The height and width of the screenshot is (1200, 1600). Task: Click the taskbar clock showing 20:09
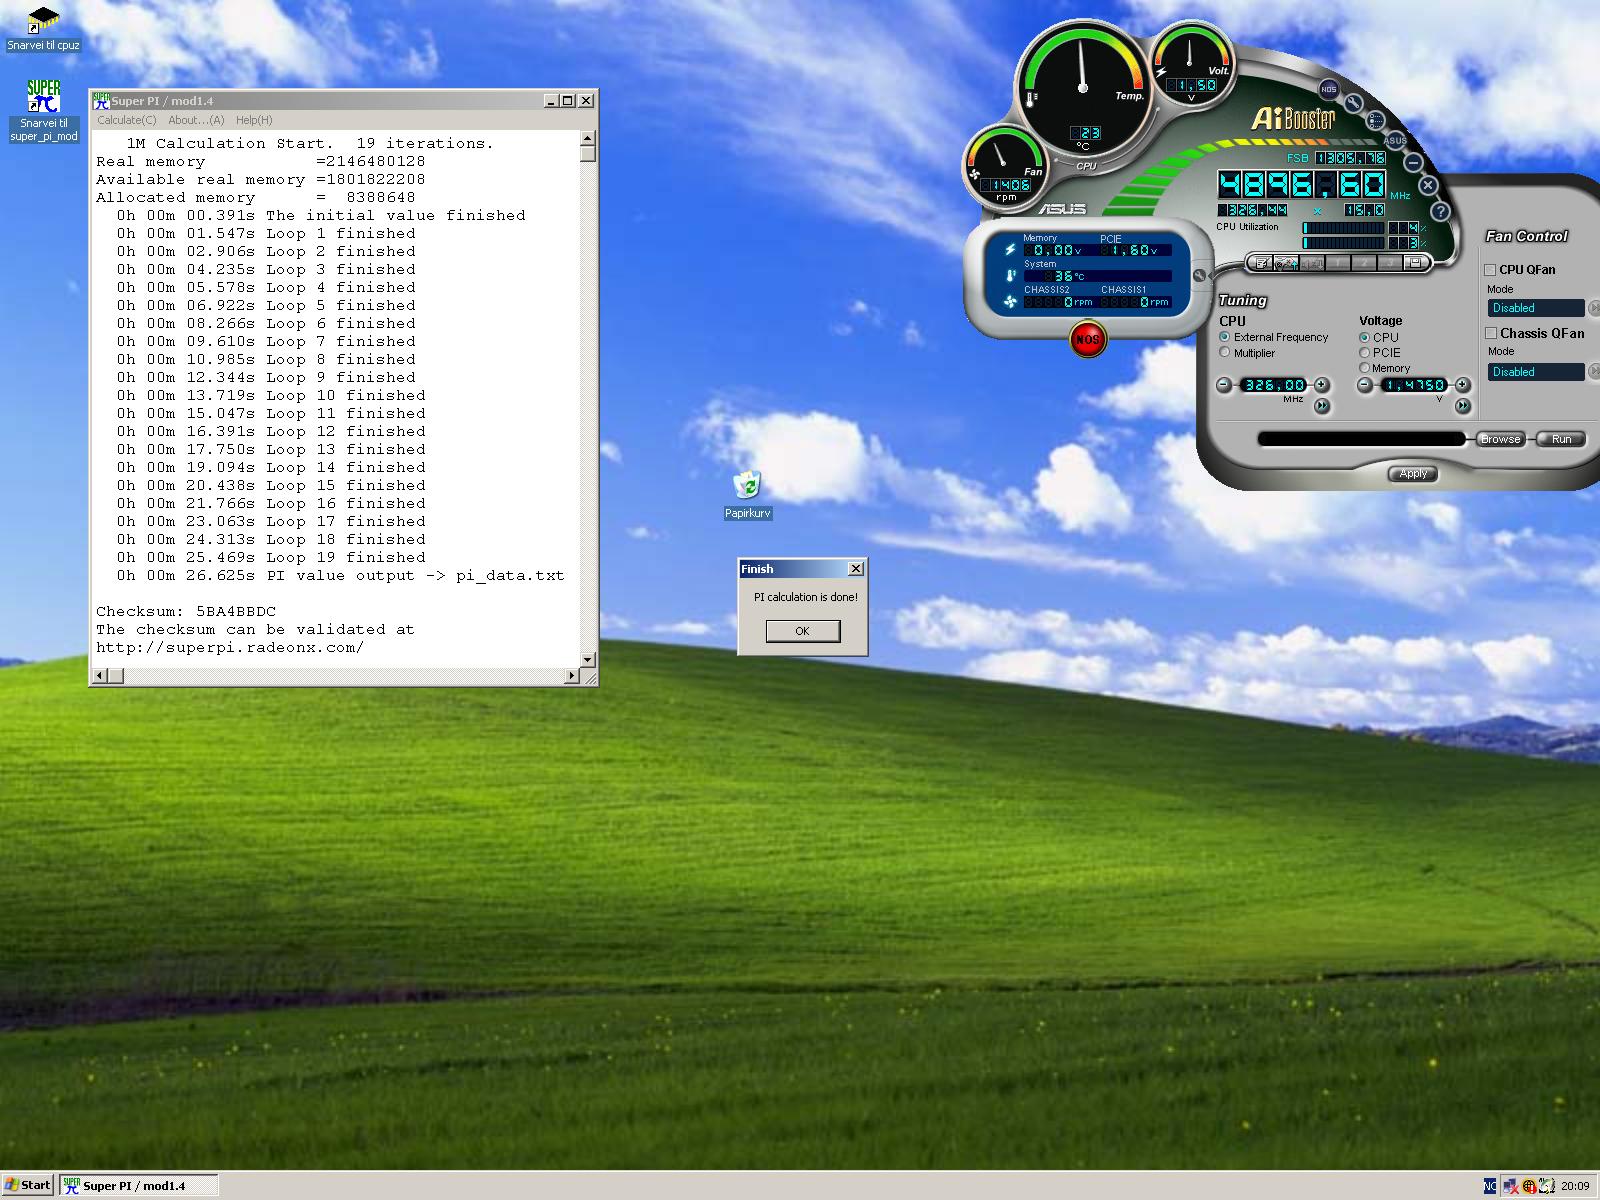pyautogui.click(x=1575, y=1186)
